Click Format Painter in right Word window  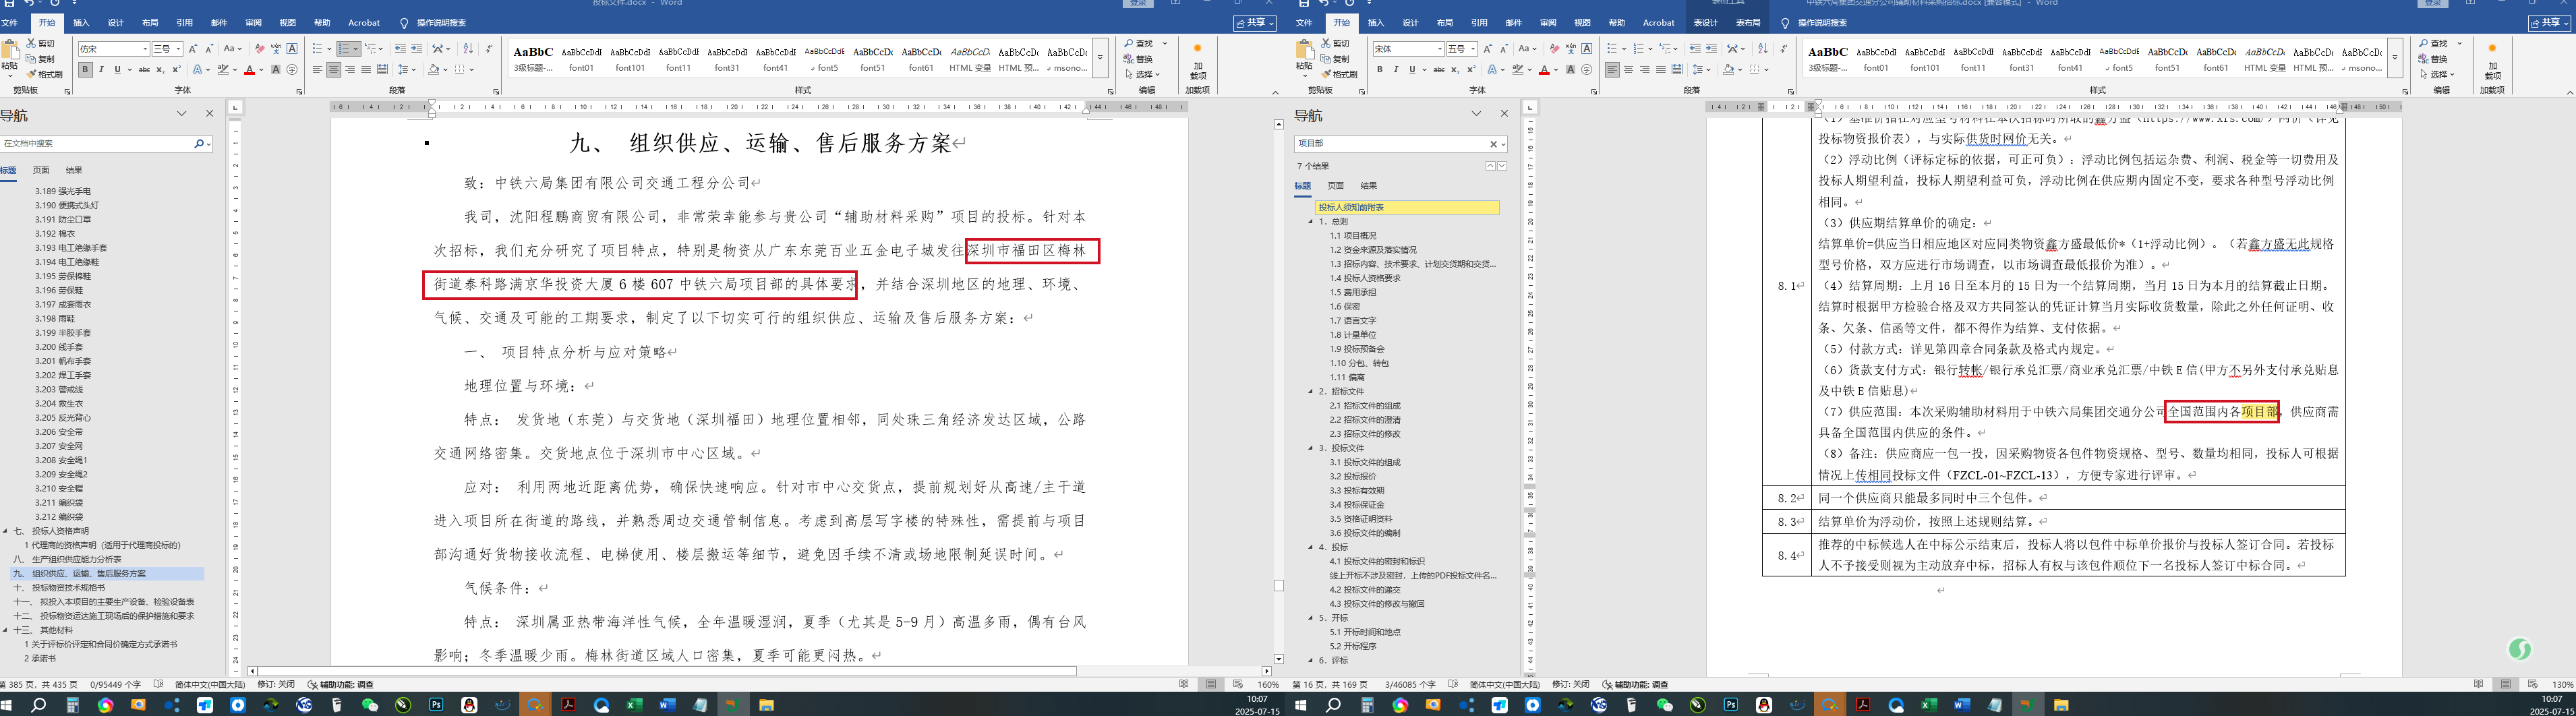[x=1340, y=74]
